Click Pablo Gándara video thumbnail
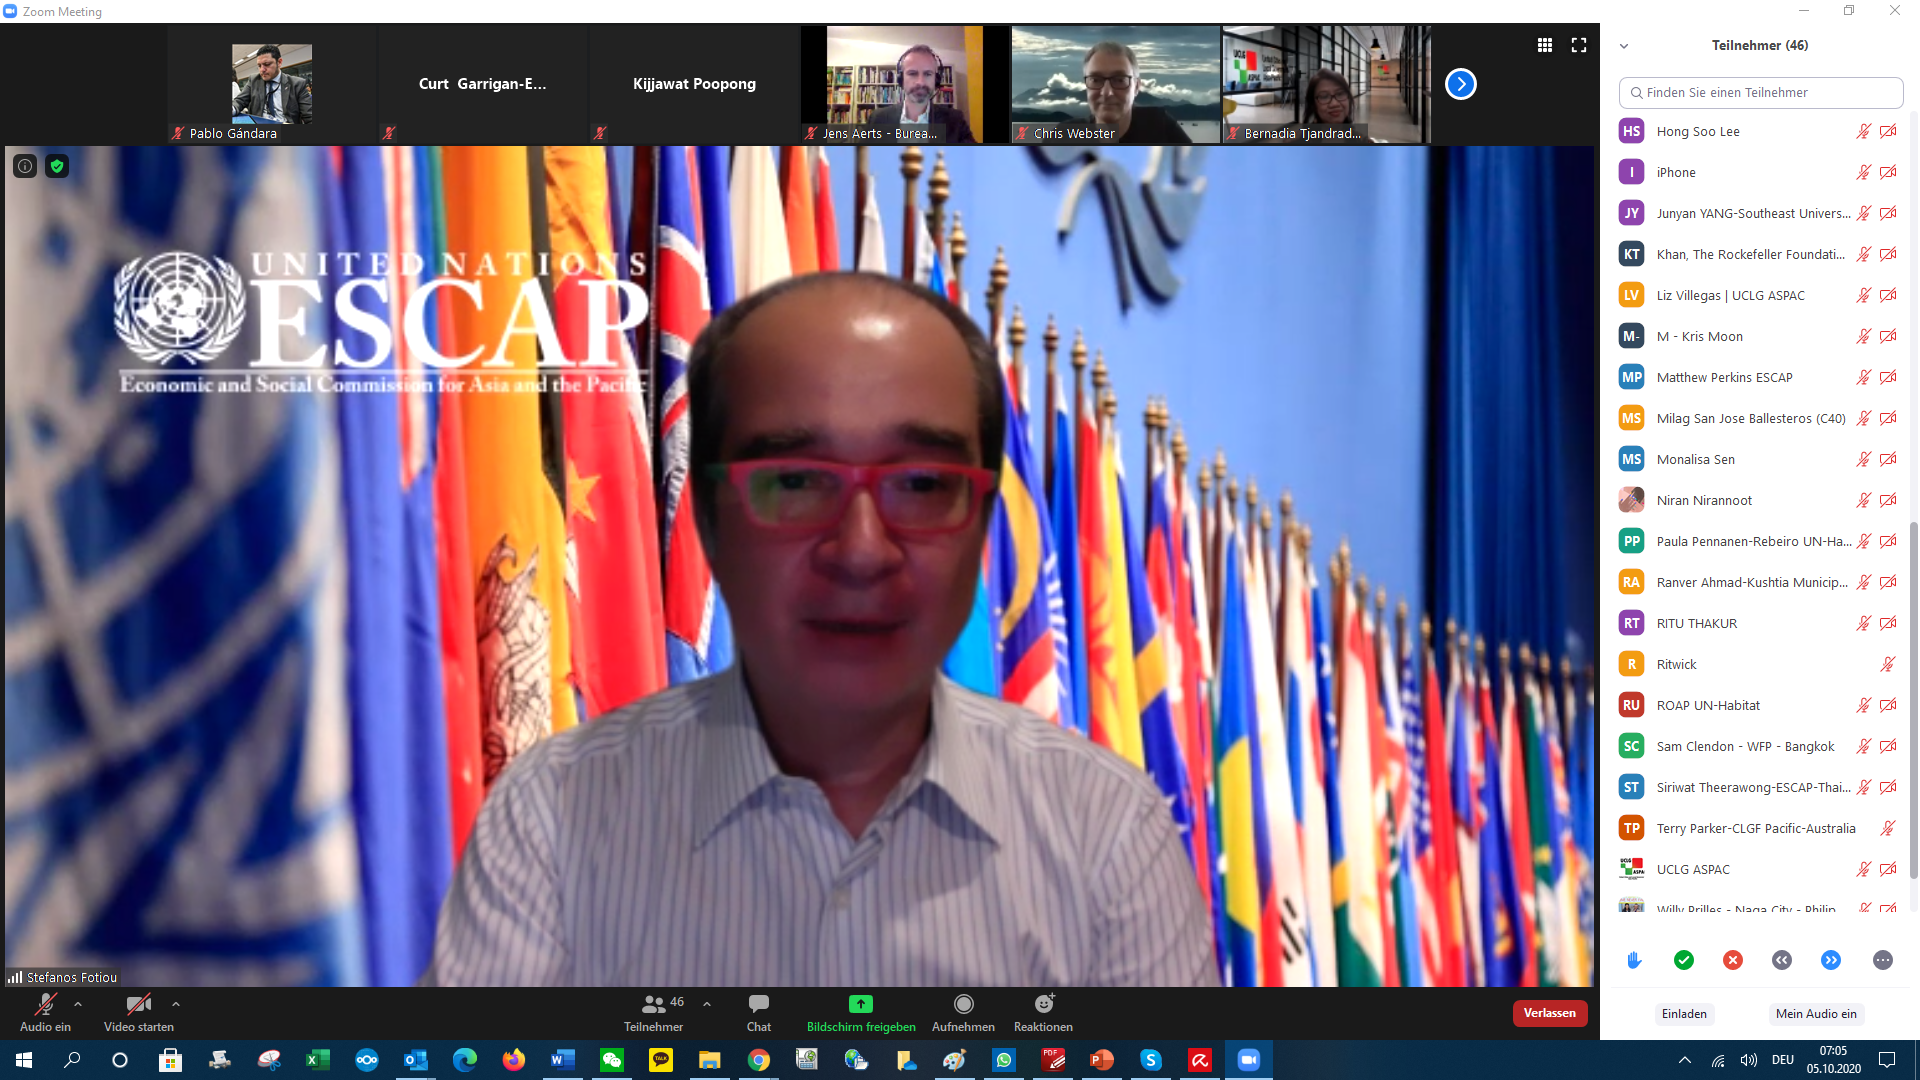 coord(272,85)
